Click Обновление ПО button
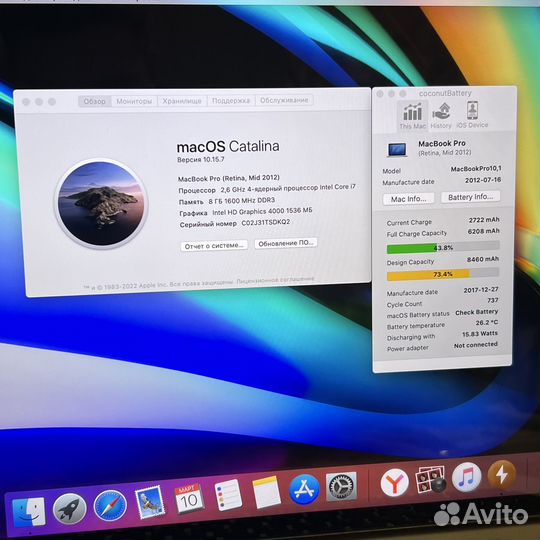The height and width of the screenshot is (540, 540). coord(285,243)
